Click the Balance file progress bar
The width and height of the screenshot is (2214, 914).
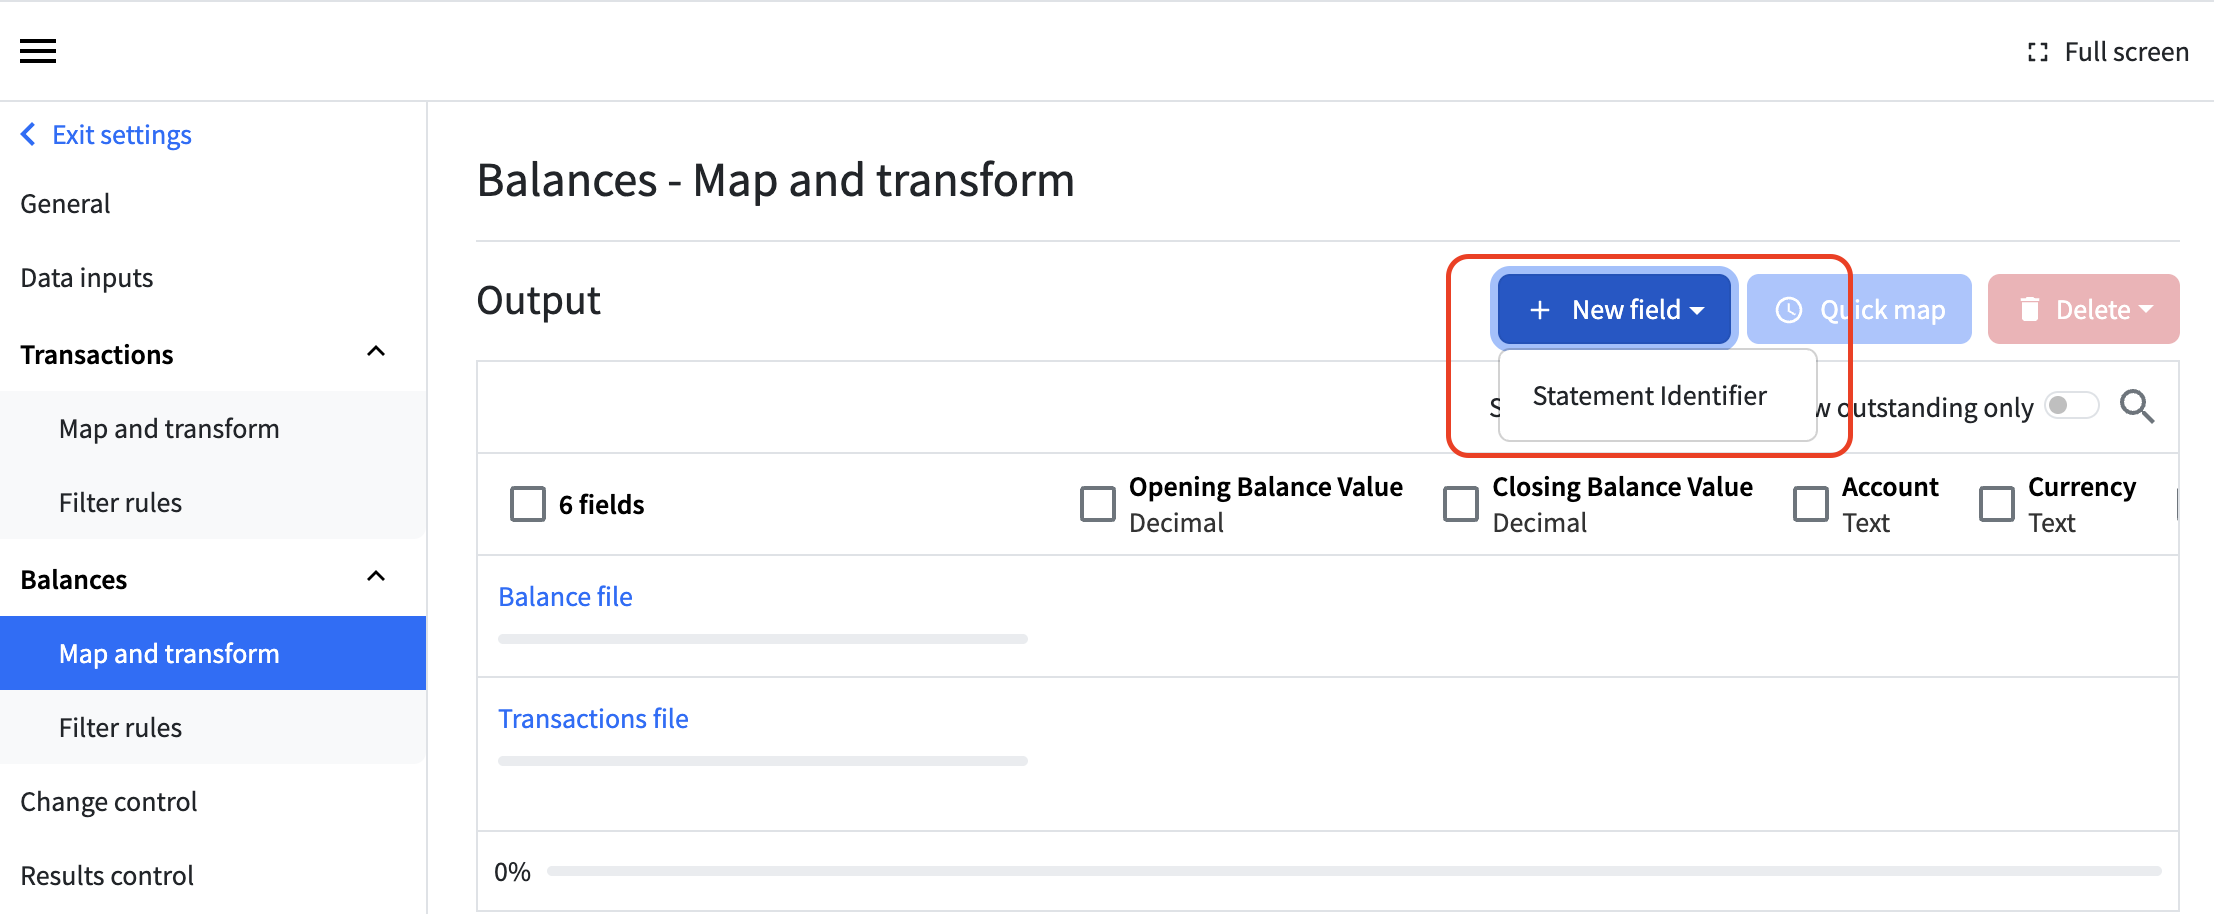click(763, 639)
